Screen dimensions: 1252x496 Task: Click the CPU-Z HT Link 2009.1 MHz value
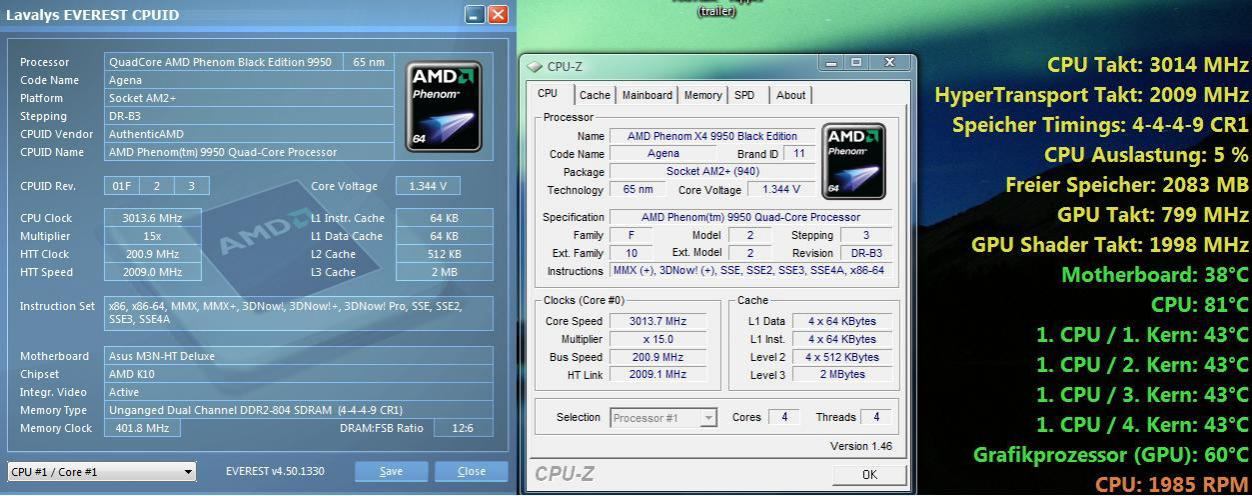tap(658, 375)
